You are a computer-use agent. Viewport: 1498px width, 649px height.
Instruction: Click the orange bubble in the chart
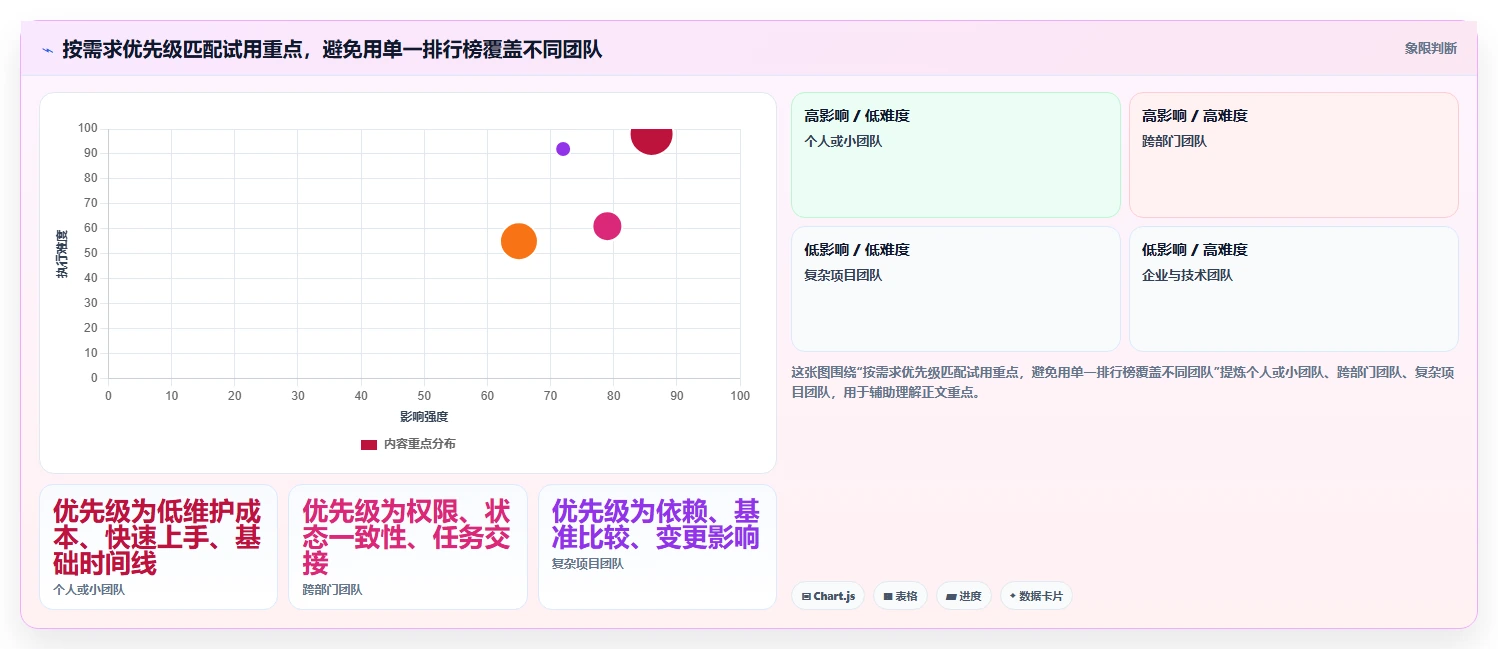pos(518,241)
